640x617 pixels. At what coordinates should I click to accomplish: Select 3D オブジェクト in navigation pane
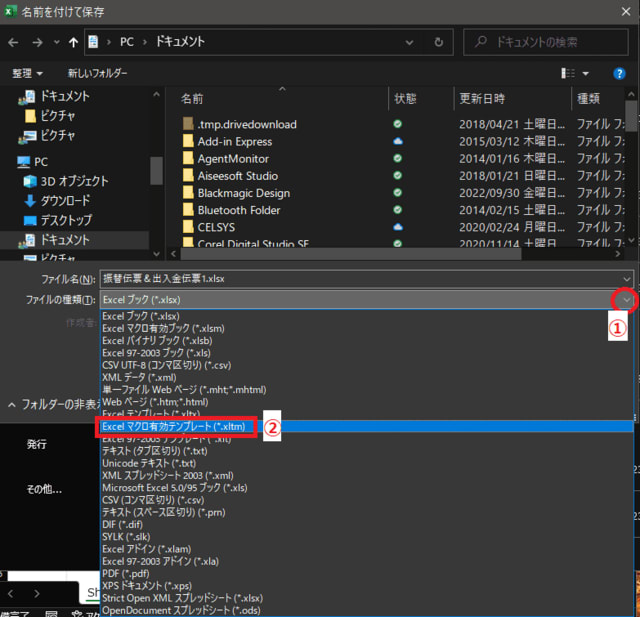(x=73, y=181)
